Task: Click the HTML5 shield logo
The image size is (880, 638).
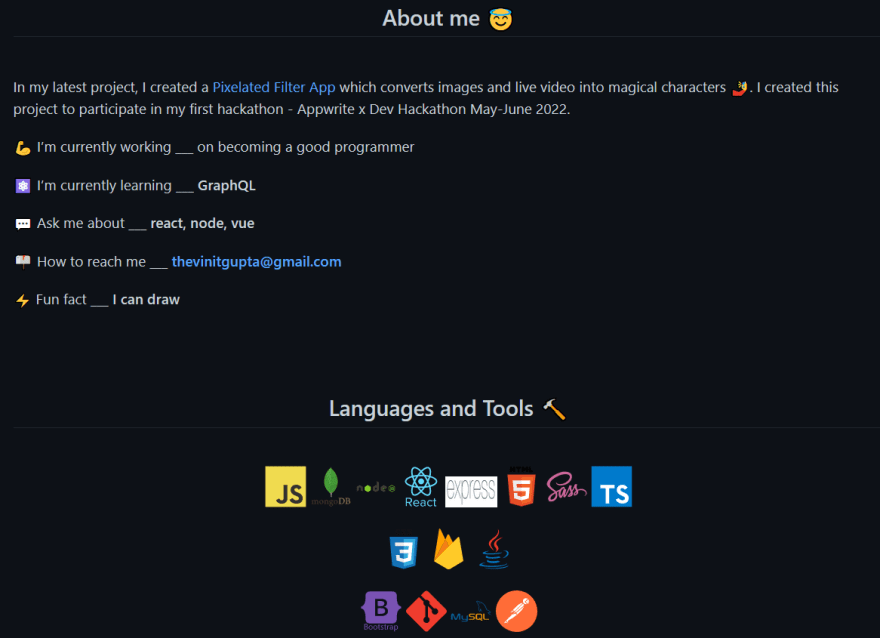Action: pyautogui.click(x=521, y=486)
